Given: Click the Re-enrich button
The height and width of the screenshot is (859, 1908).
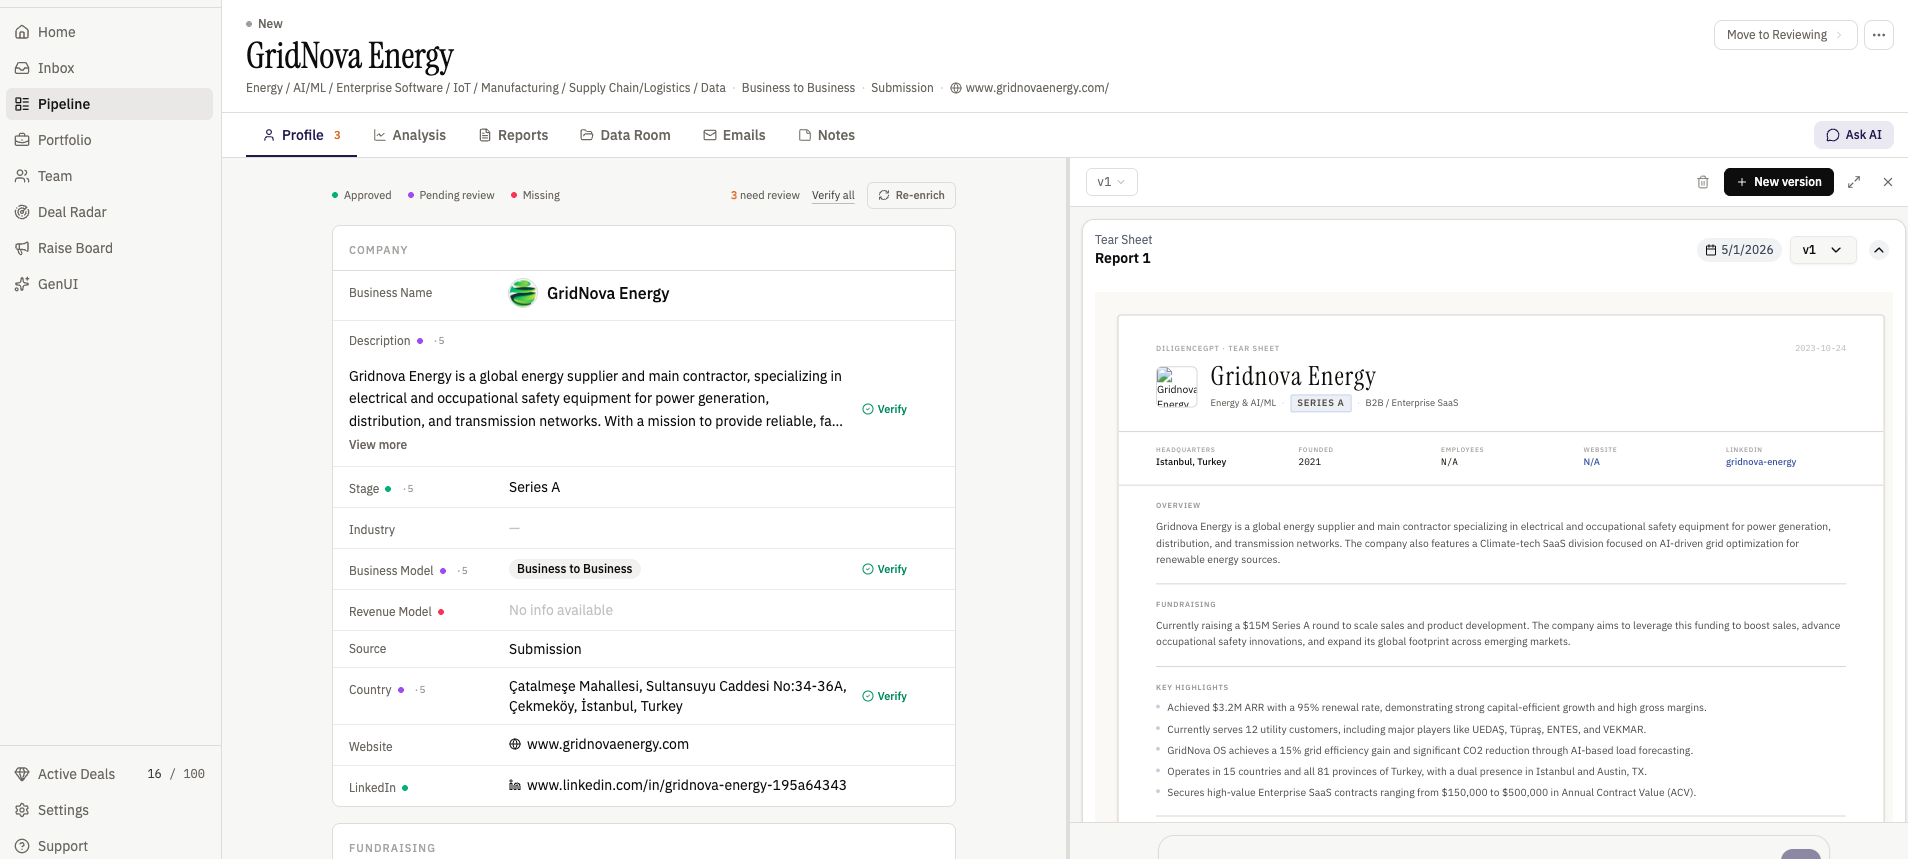Looking at the screenshot, I should coord(911,195).
